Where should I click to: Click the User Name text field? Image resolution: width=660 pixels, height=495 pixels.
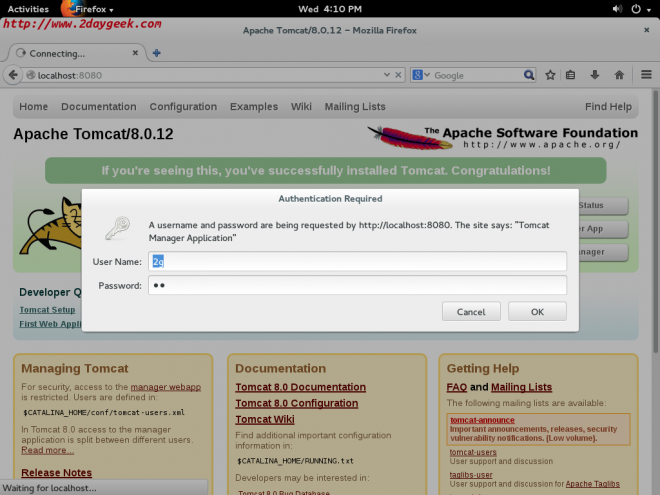tap(357, 261)
